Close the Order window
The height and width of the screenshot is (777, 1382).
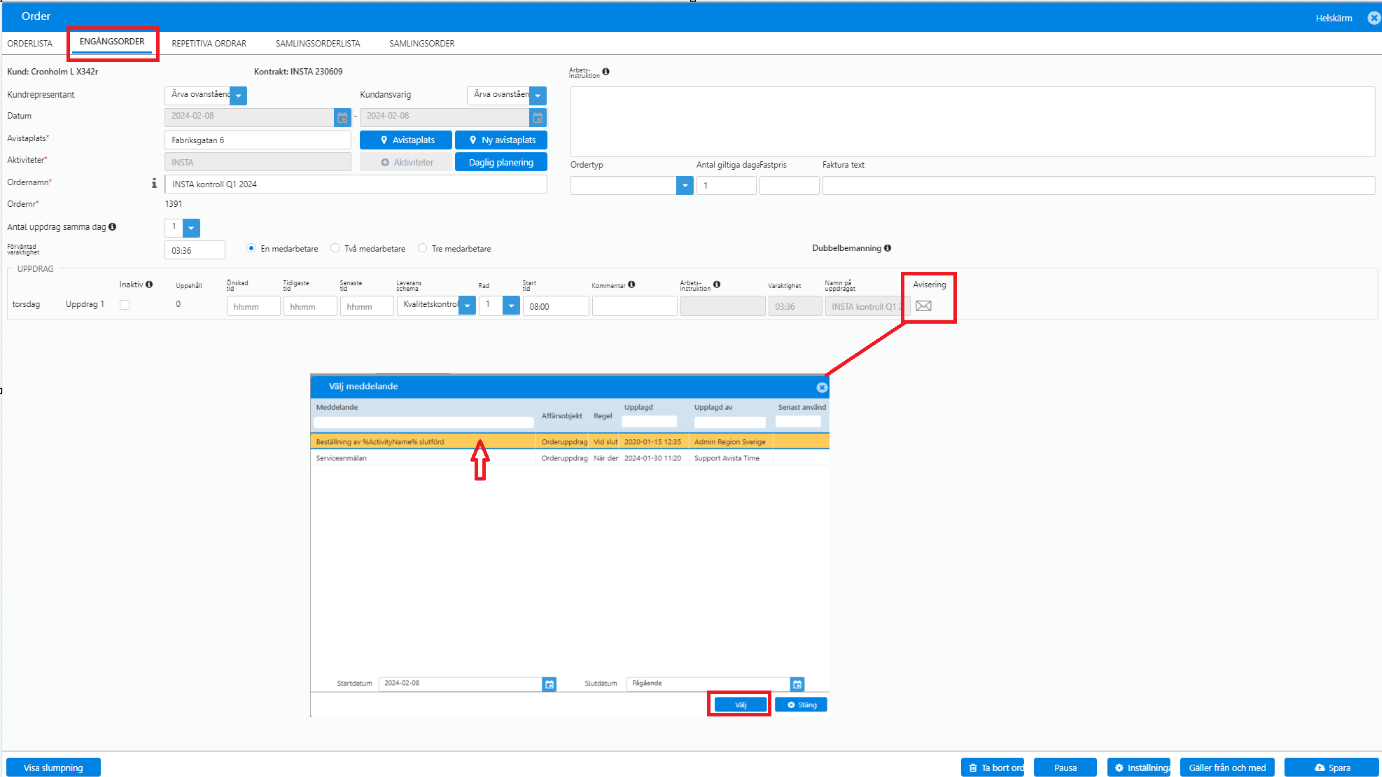pyautogui.click(x=1373, y=17)
